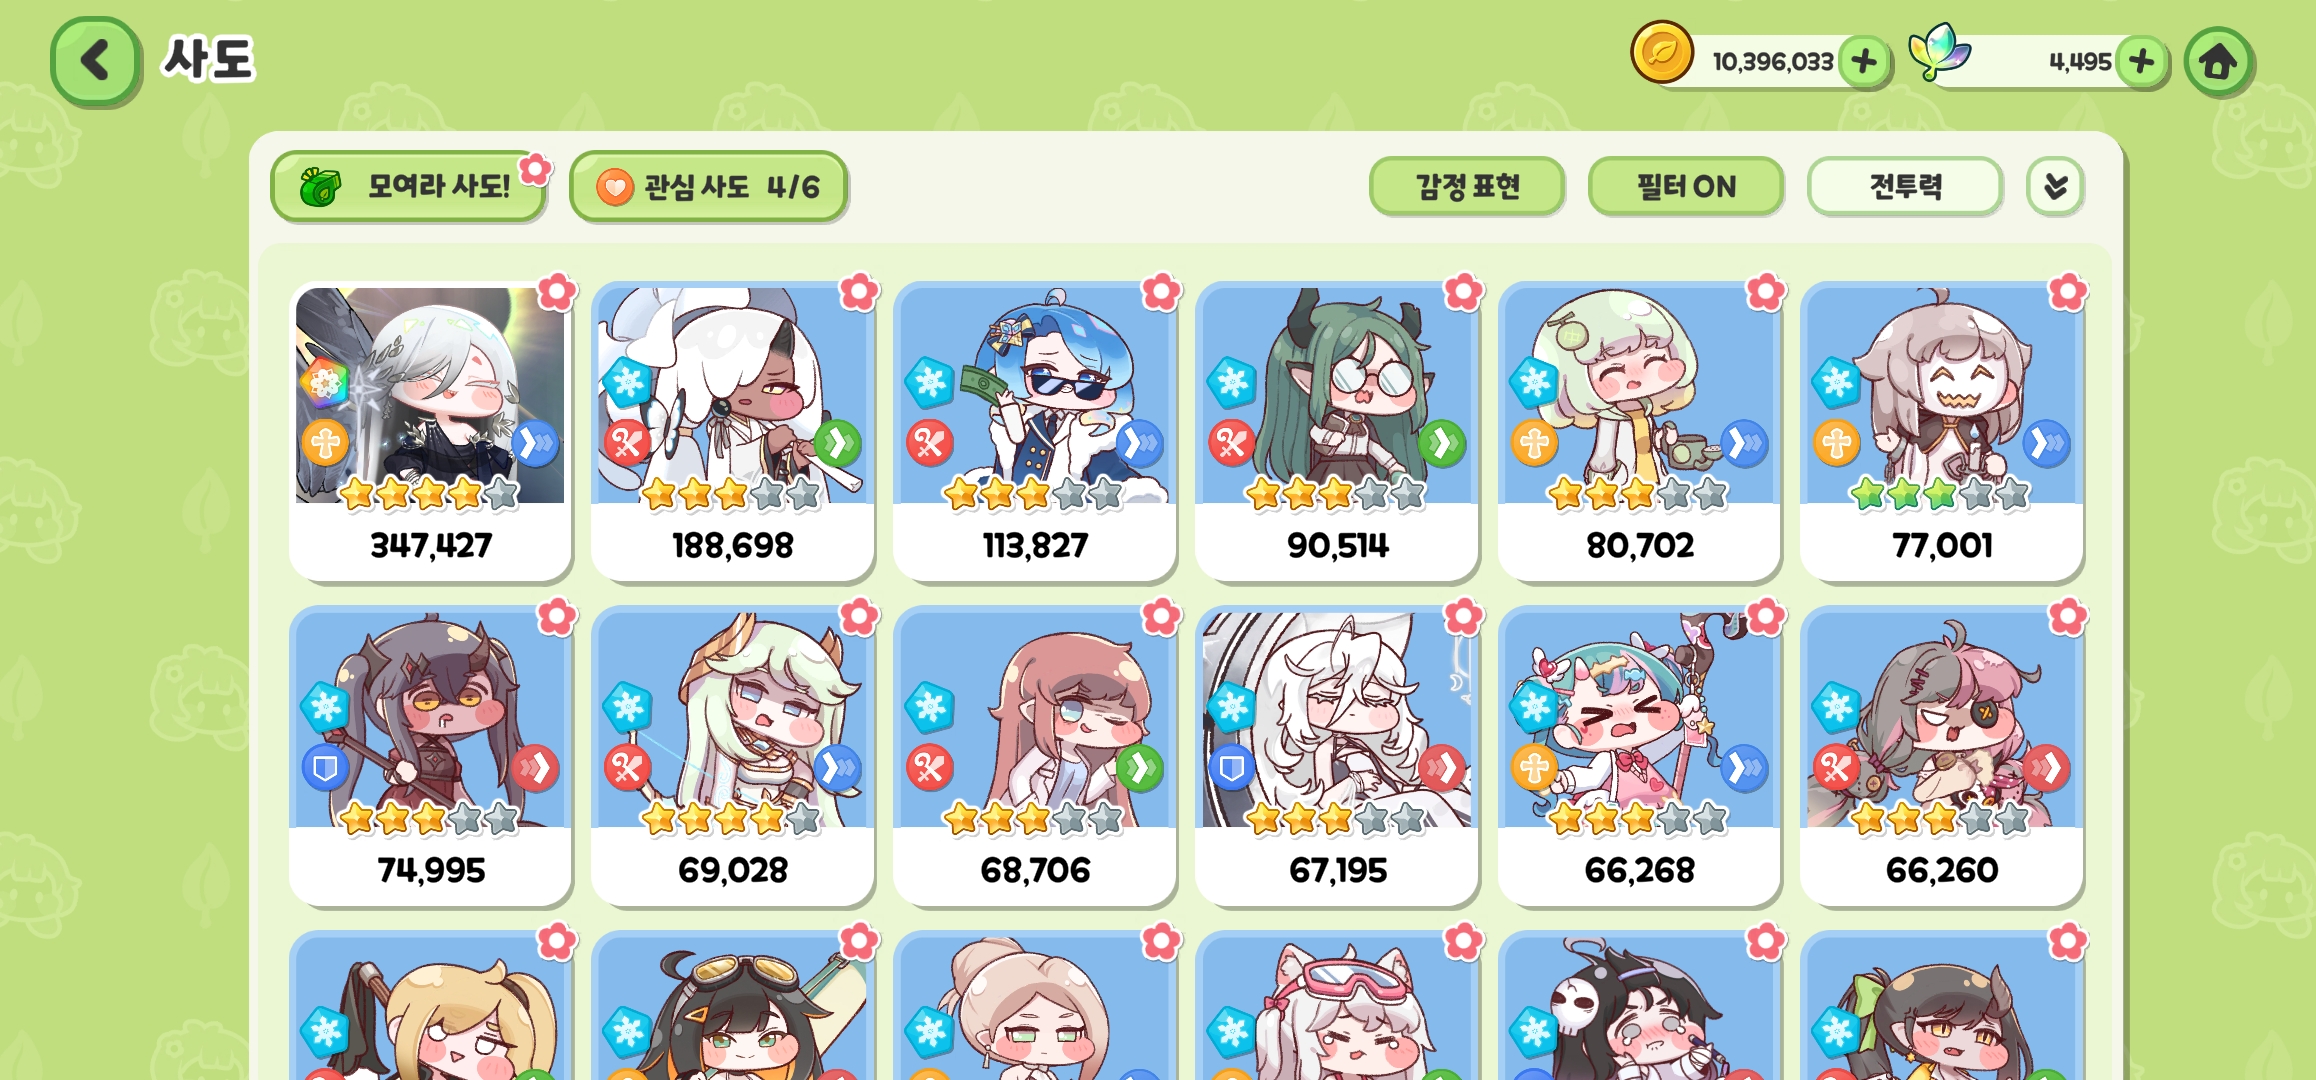The image size is (2316, 1080).
Task: Open the 감정 표현 emotion options
Action: (1467, 186)
